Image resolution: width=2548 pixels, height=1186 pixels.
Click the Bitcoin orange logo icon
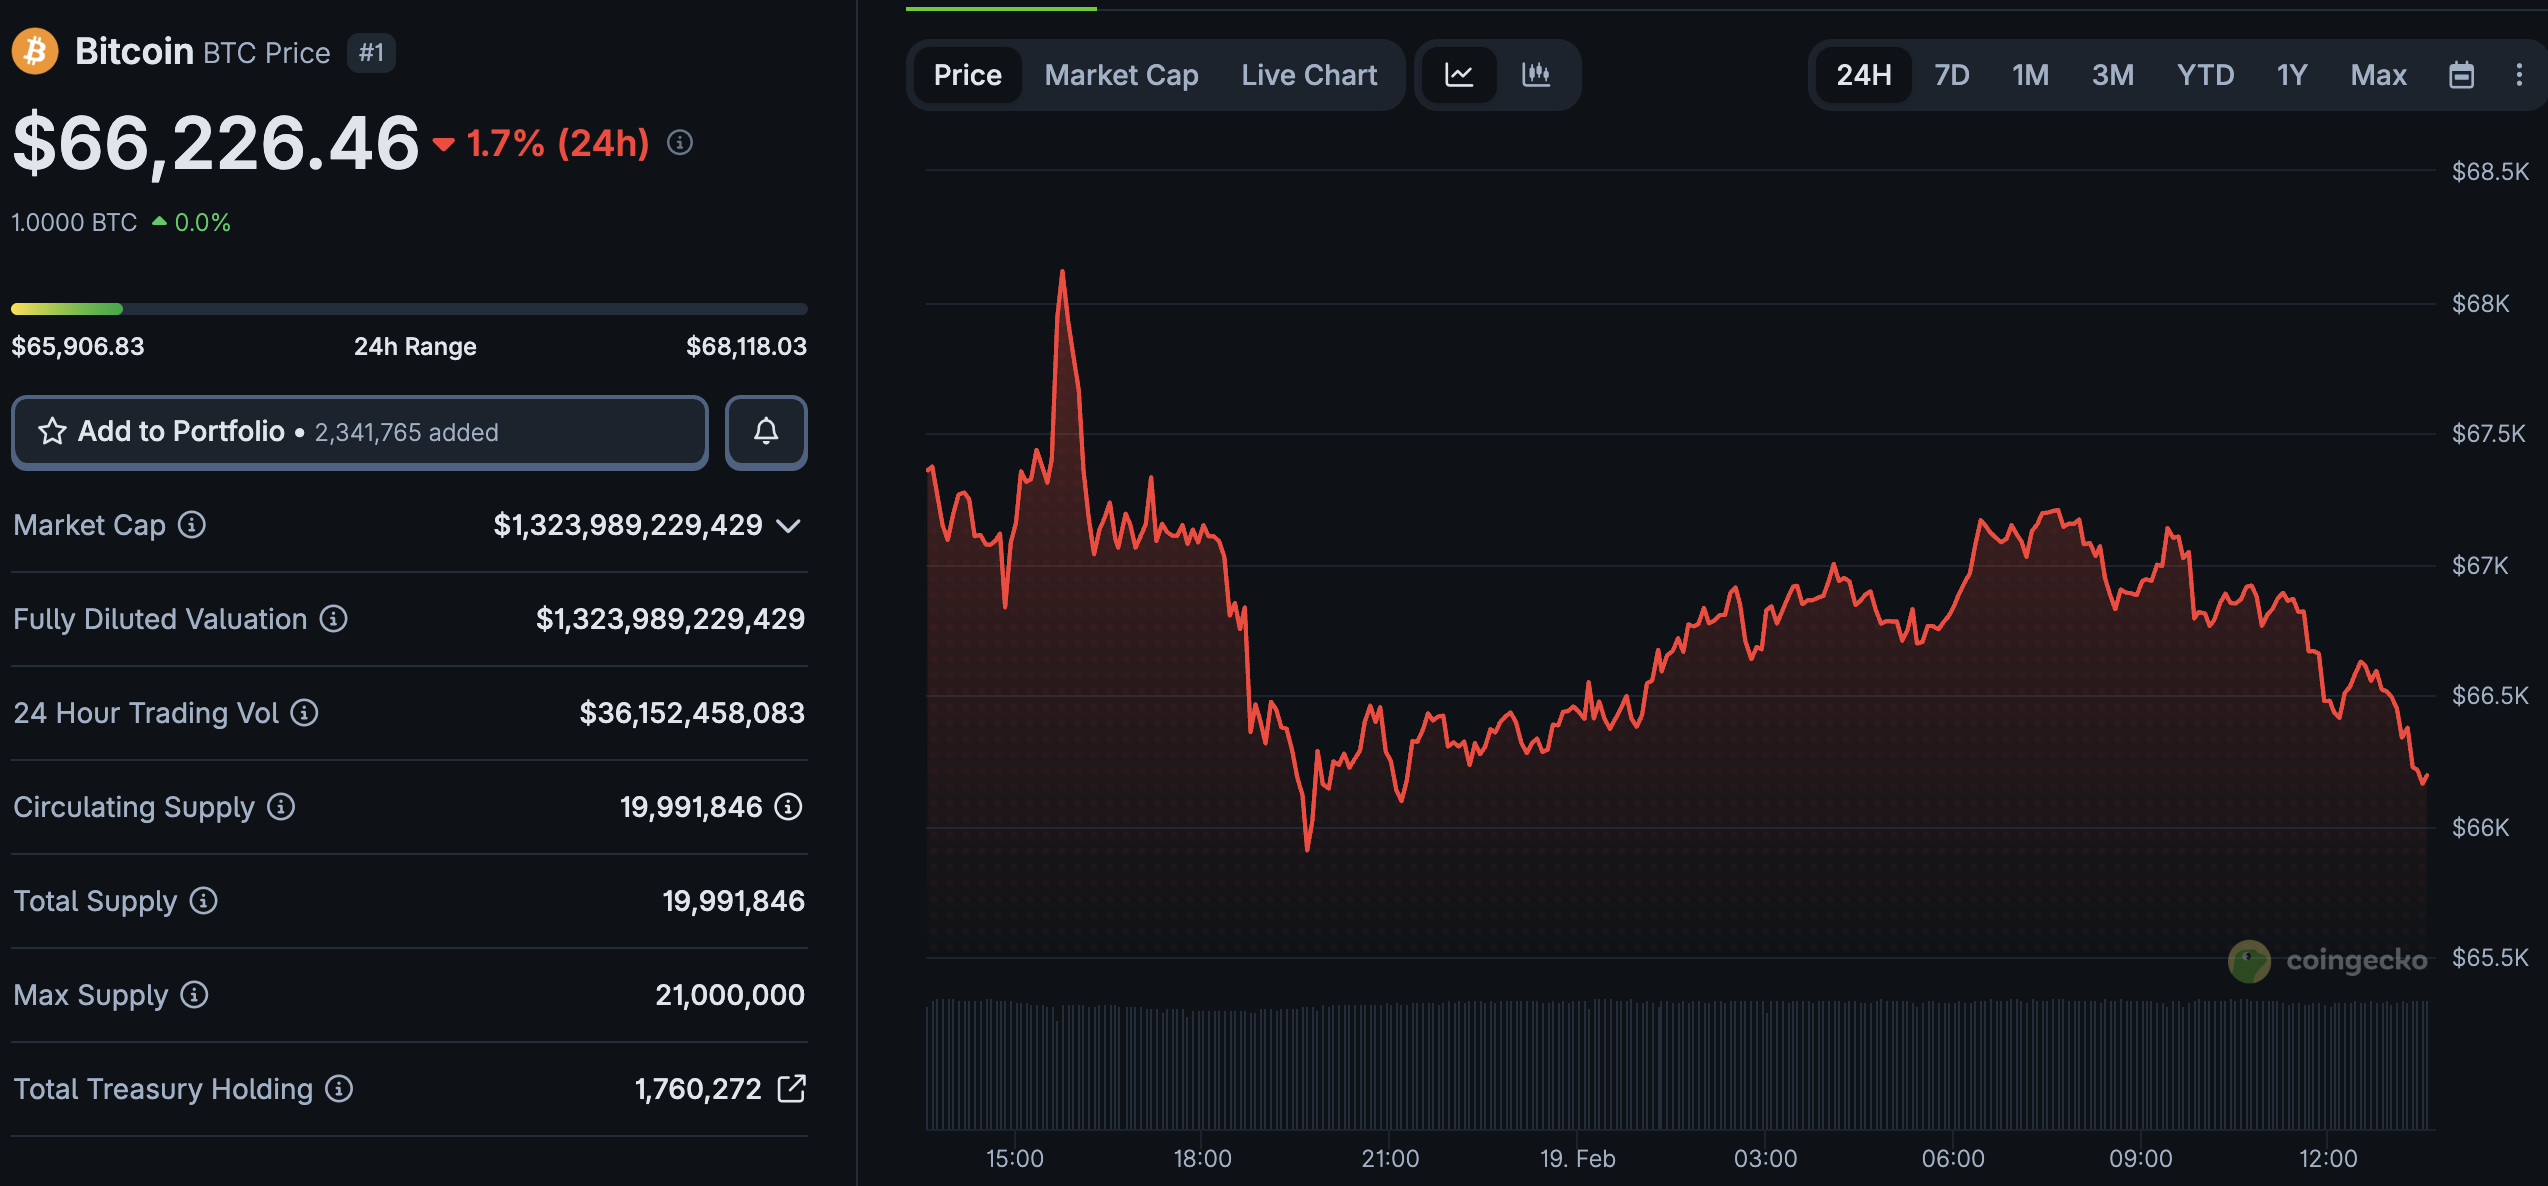(x=35, y=51)
